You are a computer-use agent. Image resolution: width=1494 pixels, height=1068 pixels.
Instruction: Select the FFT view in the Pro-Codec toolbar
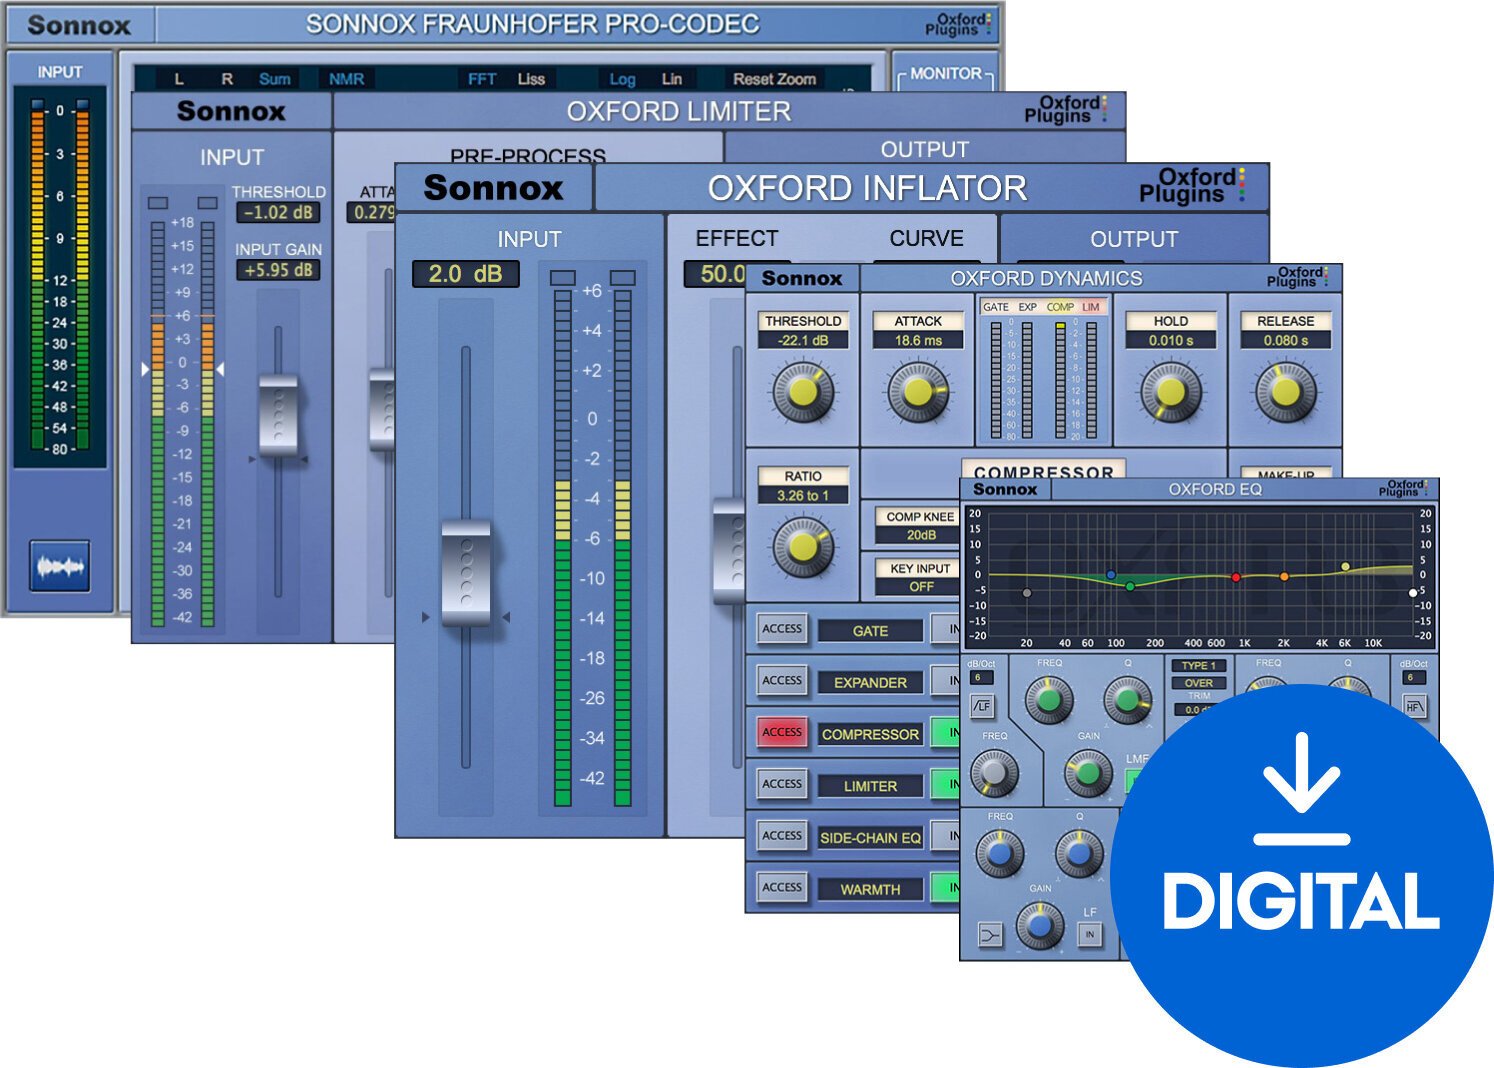click(x=483, y=79)
